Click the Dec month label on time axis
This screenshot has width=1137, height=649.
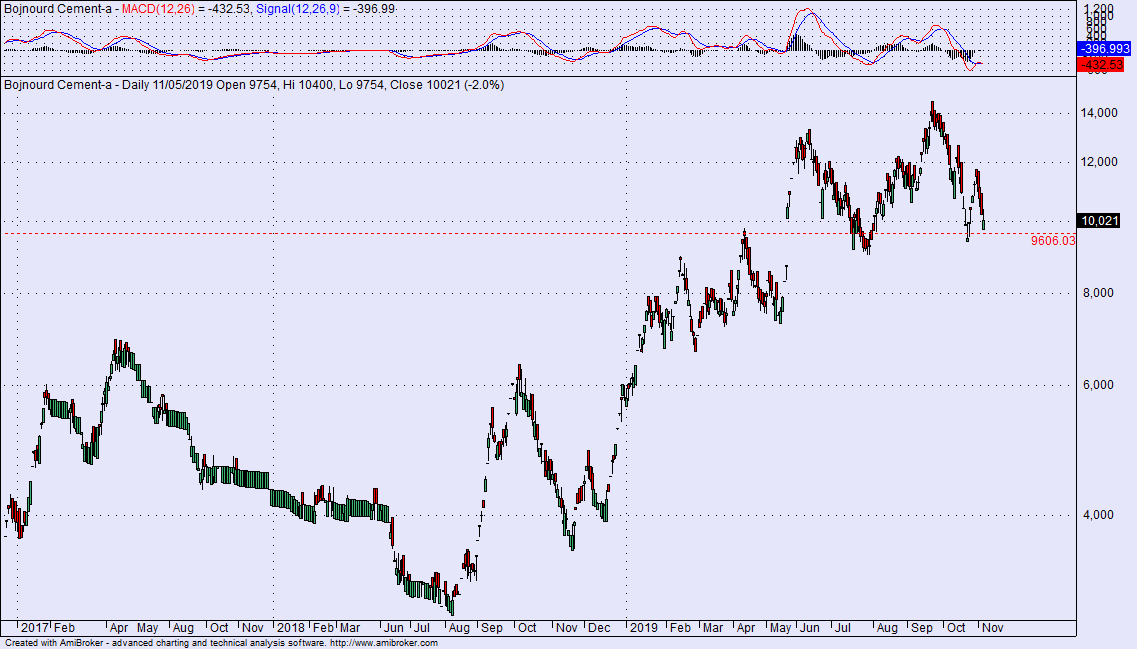pyautogui.click(x=599, y=628)
